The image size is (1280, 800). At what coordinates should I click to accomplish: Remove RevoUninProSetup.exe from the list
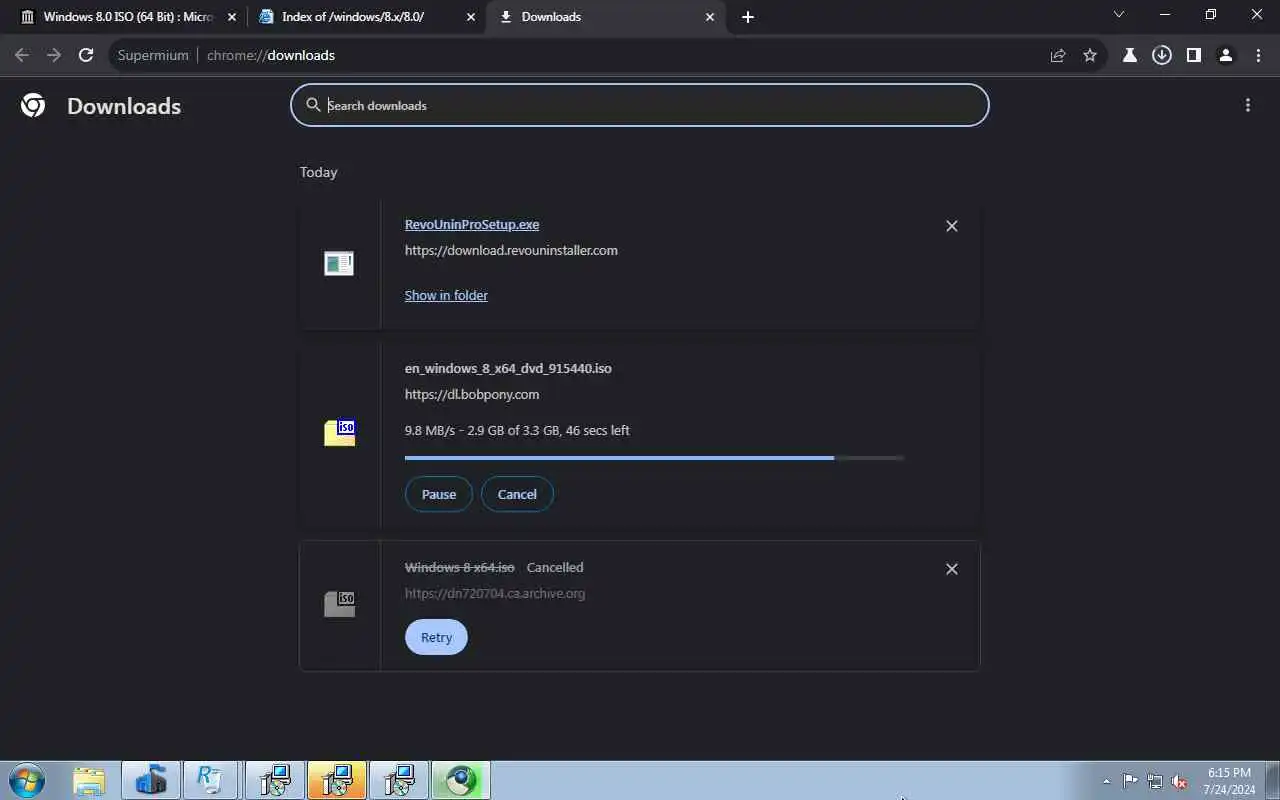click(x=952, y=226)
